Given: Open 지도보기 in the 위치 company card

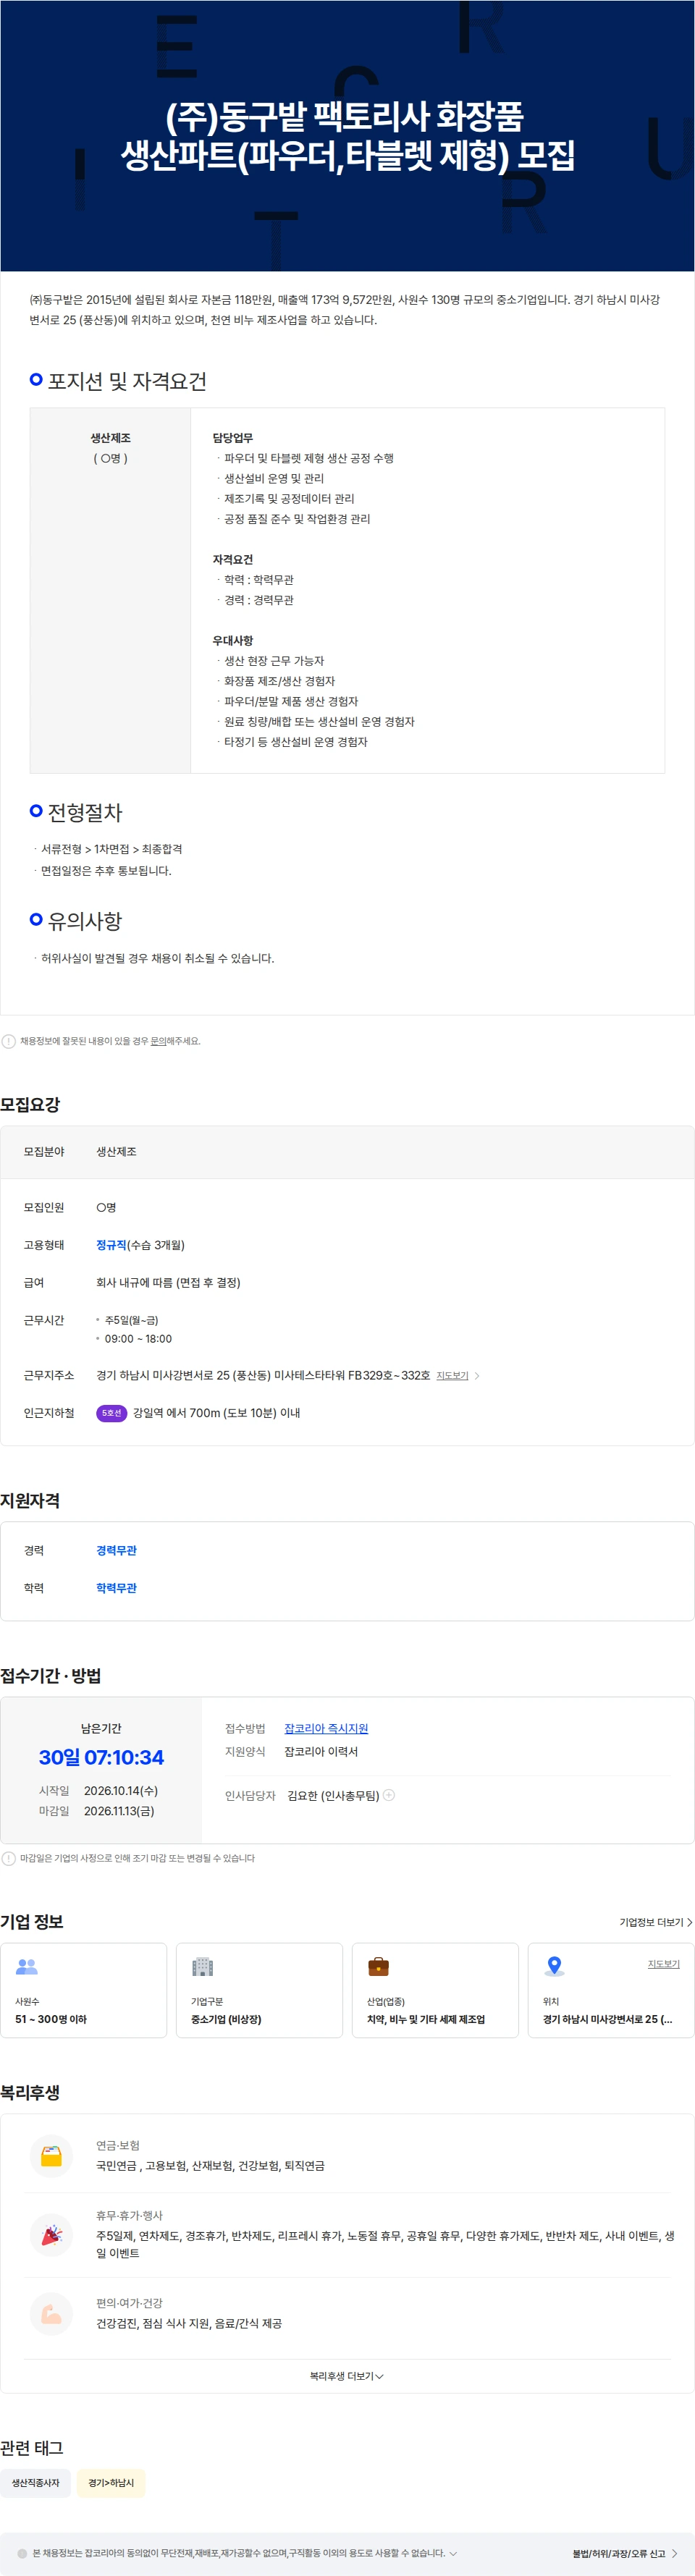Looking at the screenshot, I should pos(663,1963).
